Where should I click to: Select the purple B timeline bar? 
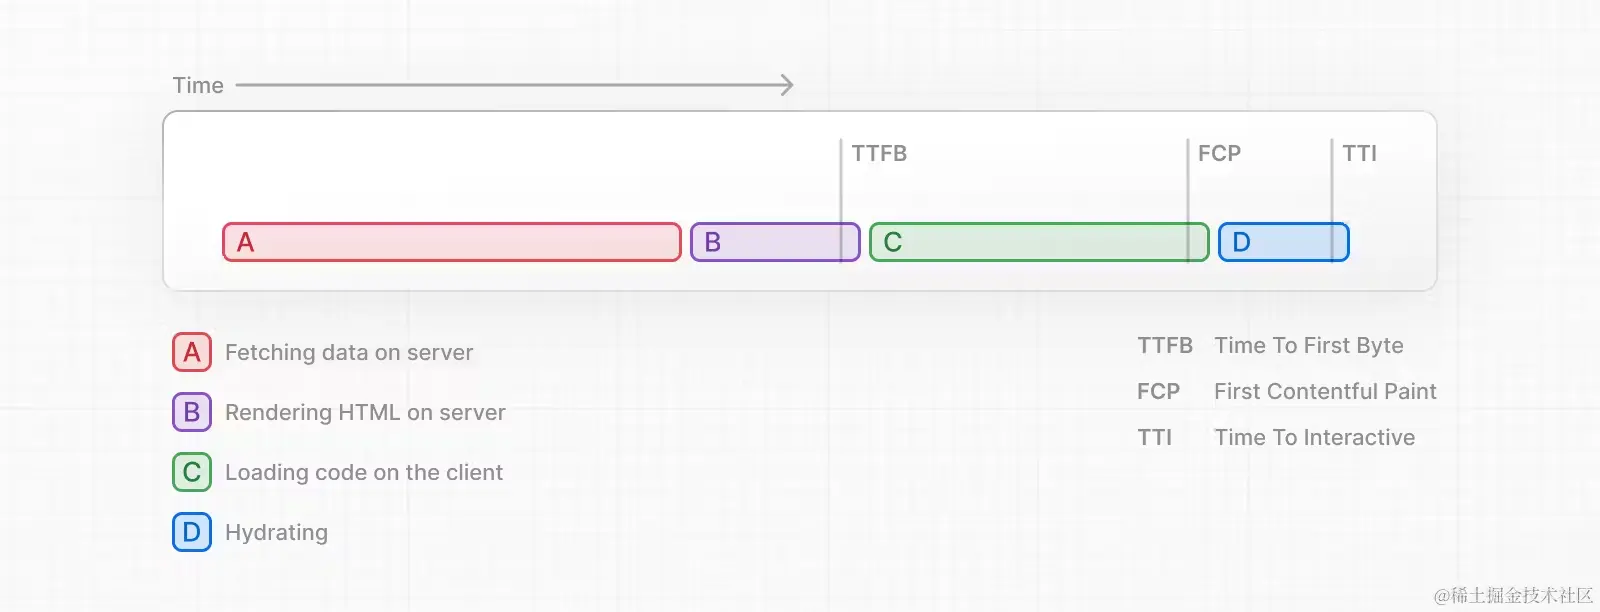(x=775, y=242)
